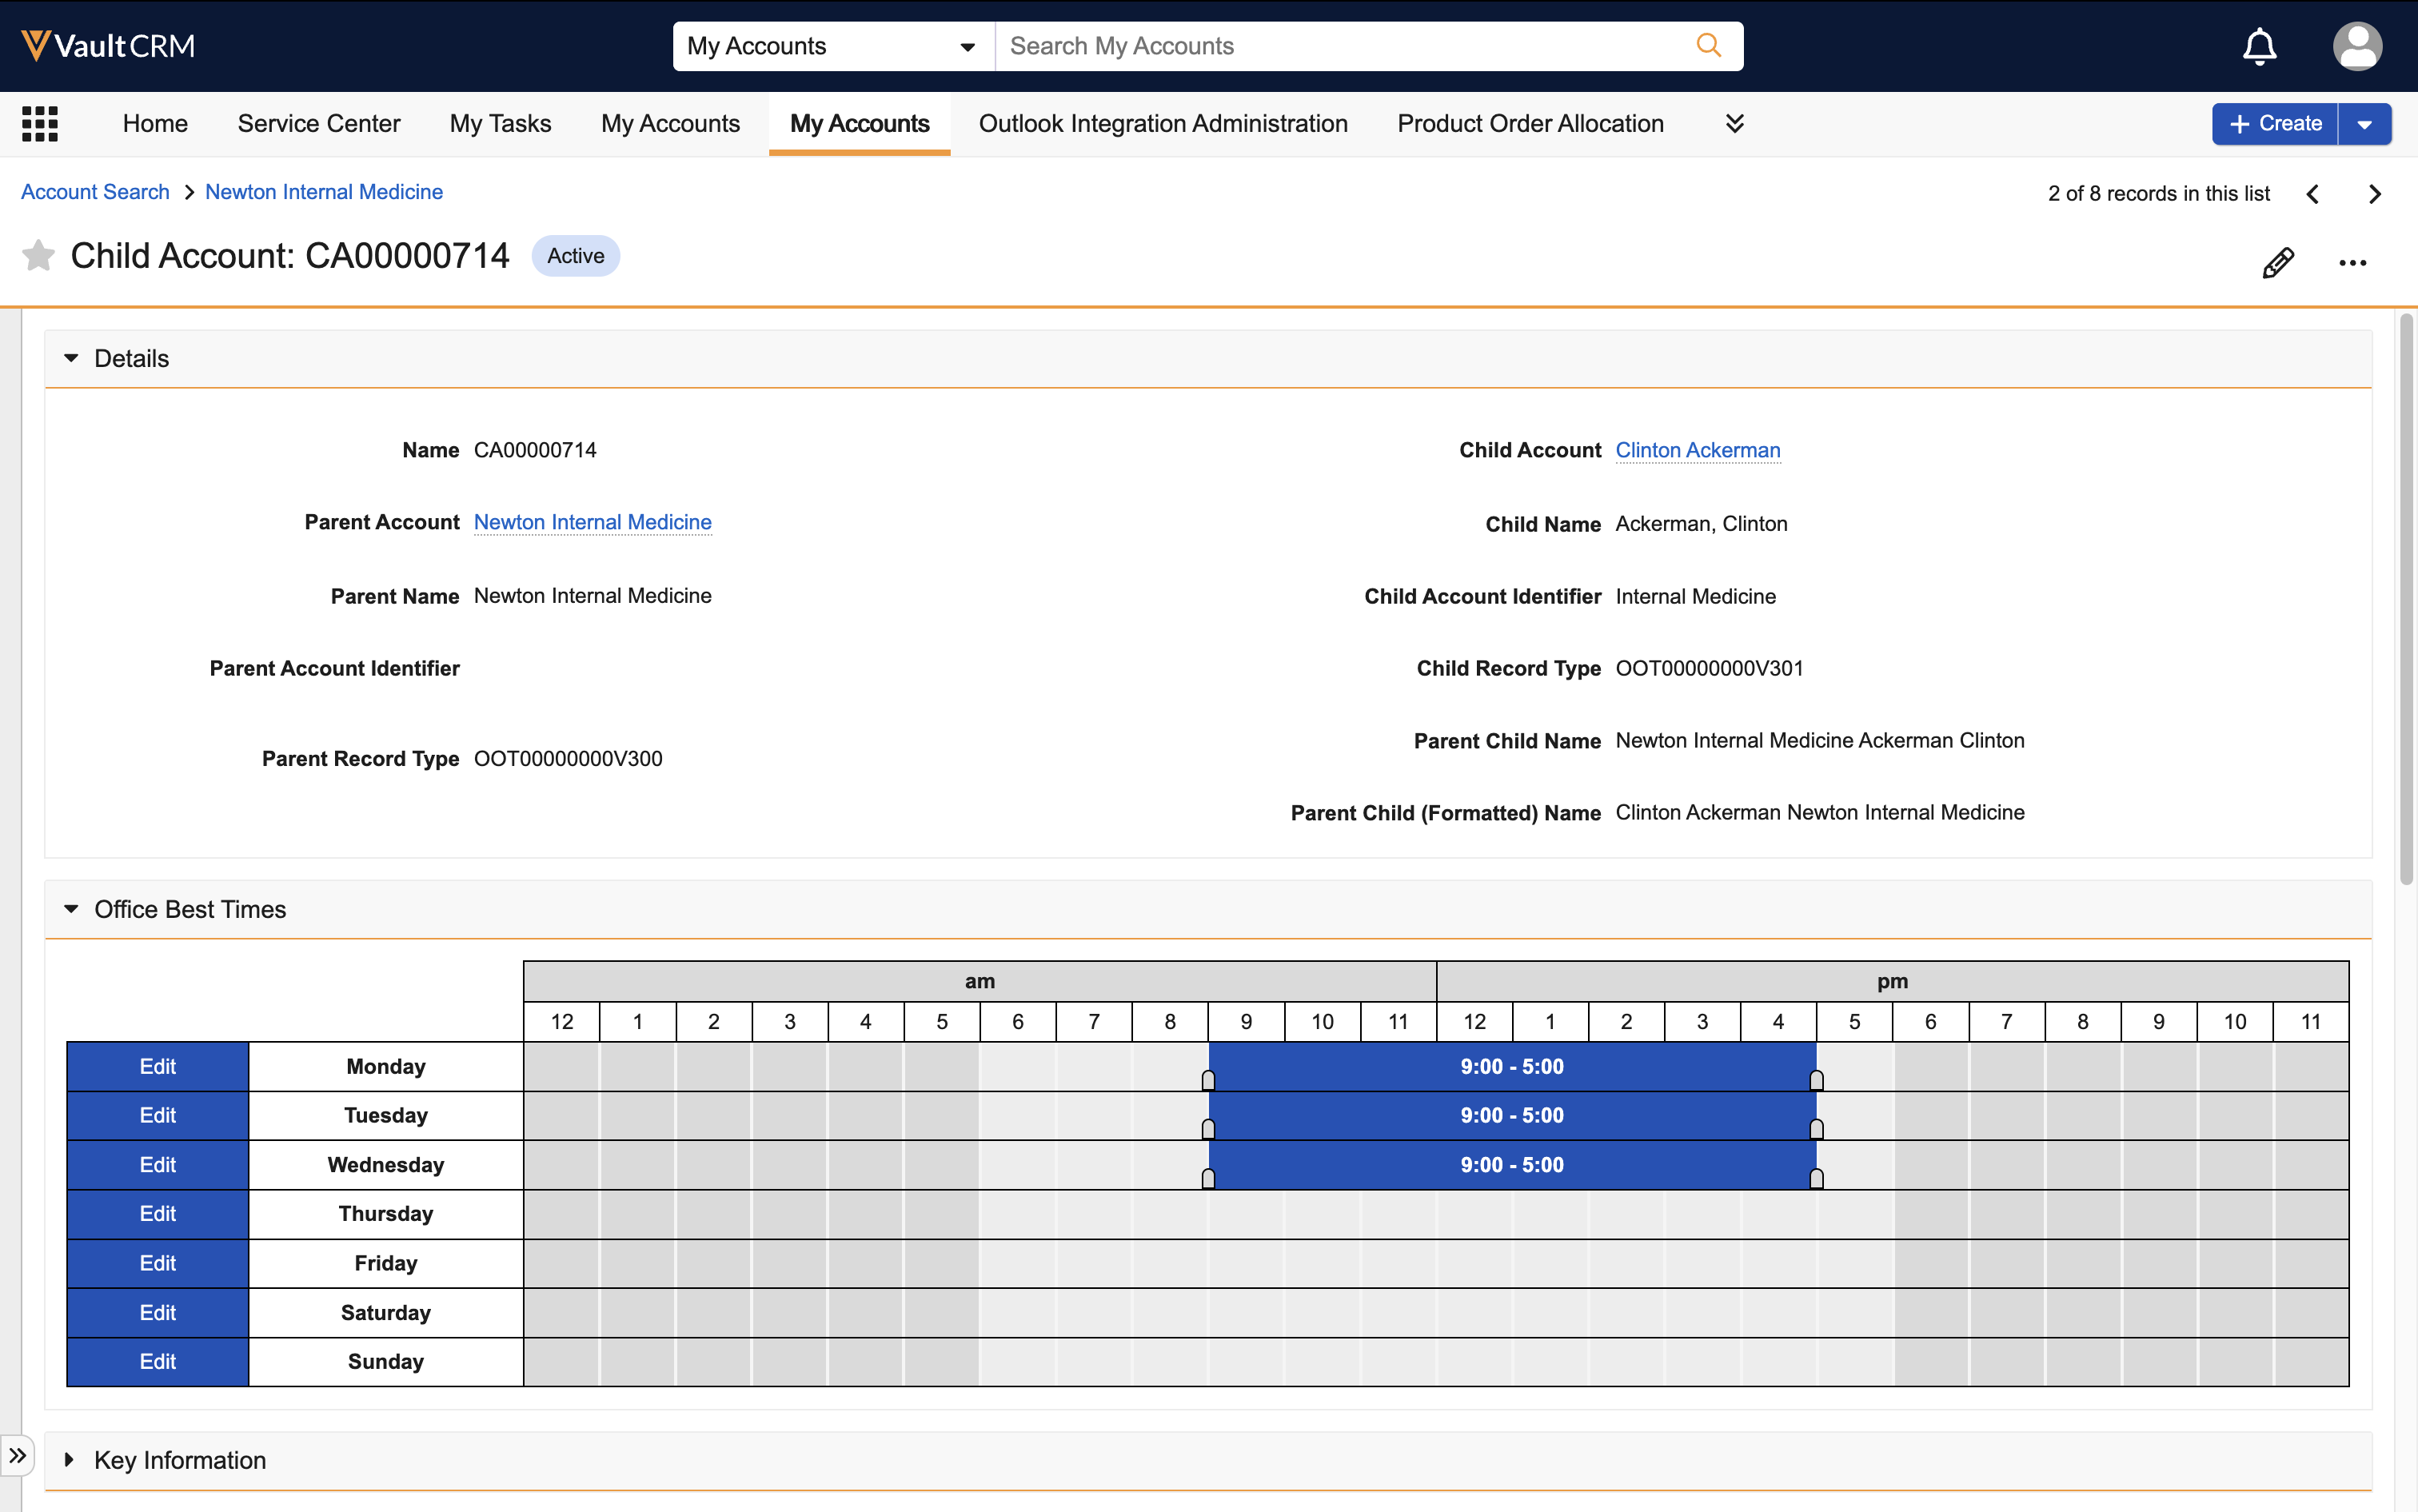Show more navigation tabs
The width and height of the screenshot is (2418, 1512).
(1735, 123)
